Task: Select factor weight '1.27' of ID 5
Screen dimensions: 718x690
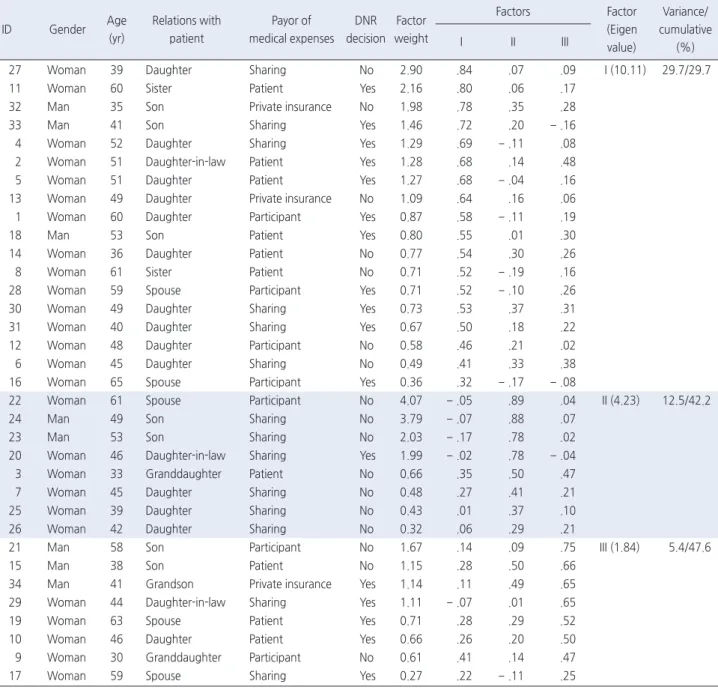Action: (411, 180)
